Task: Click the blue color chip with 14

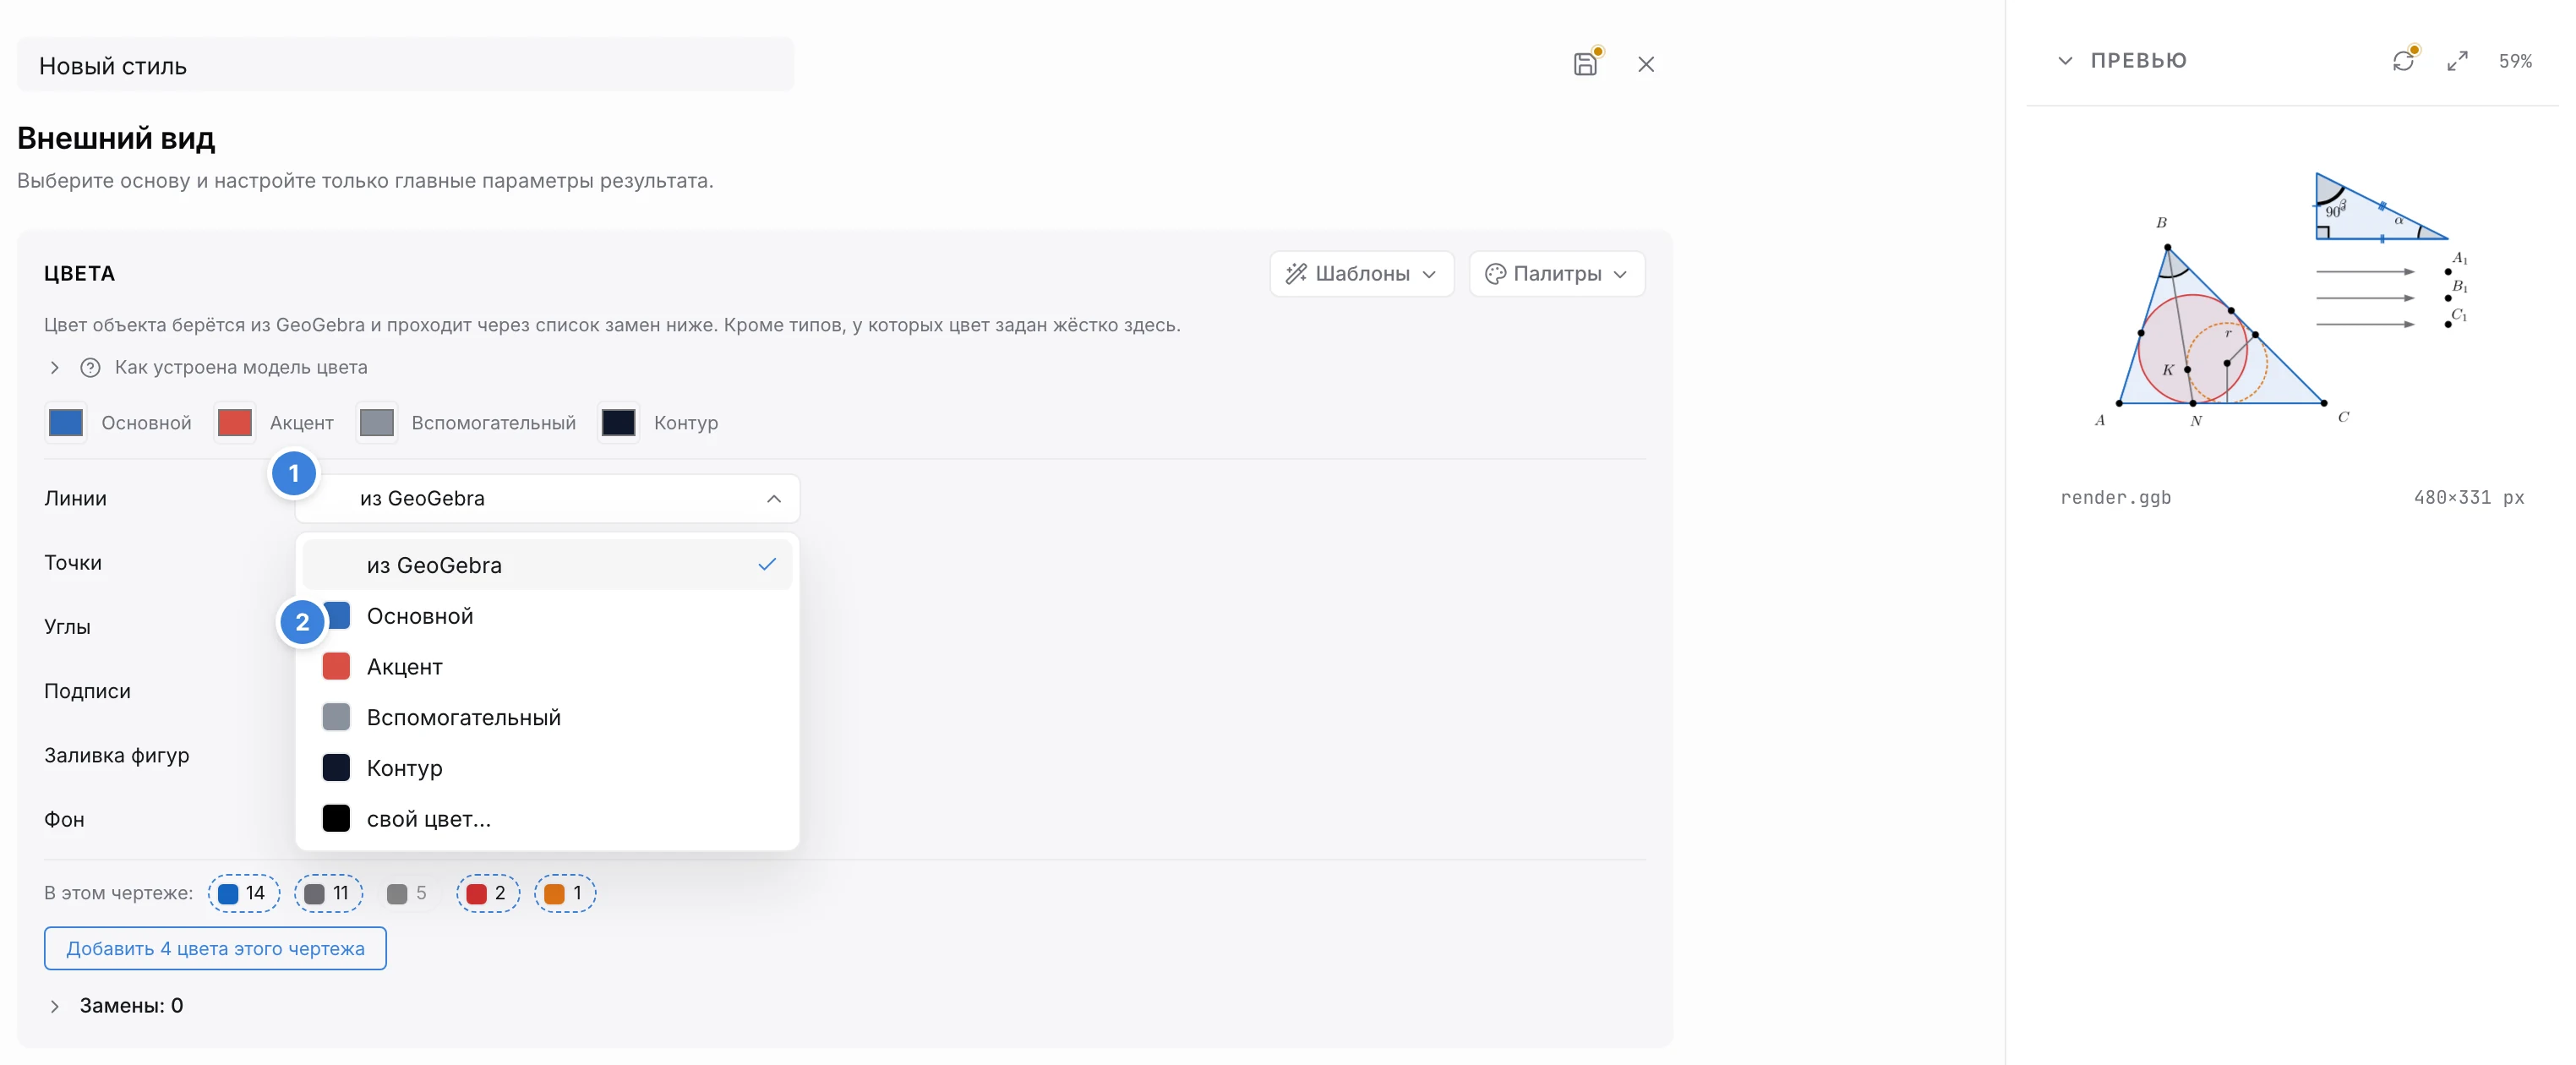Action: 243,893
